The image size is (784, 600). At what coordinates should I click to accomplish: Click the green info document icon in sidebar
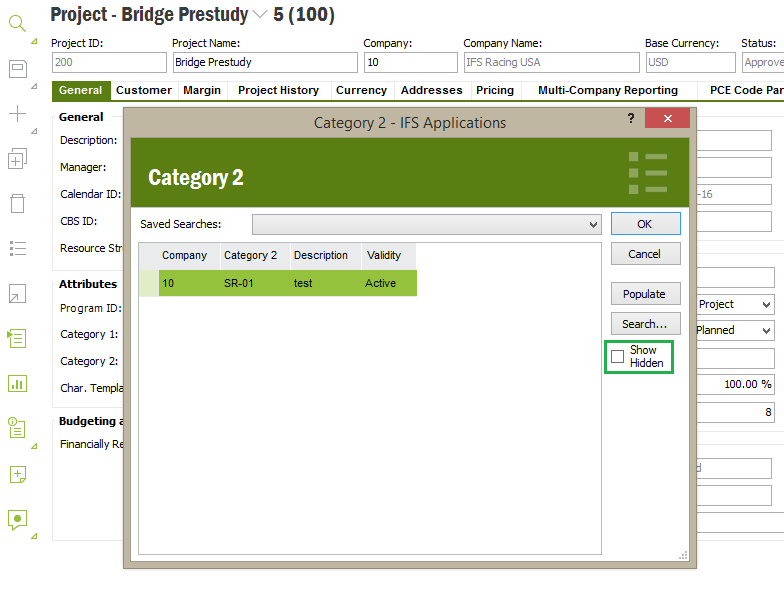coord(17,428)
